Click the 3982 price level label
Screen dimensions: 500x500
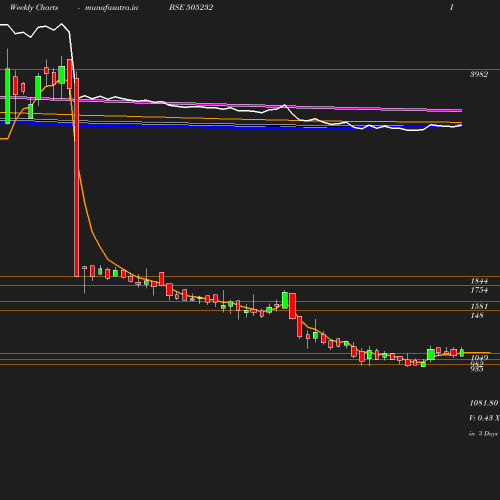(479, 74)
